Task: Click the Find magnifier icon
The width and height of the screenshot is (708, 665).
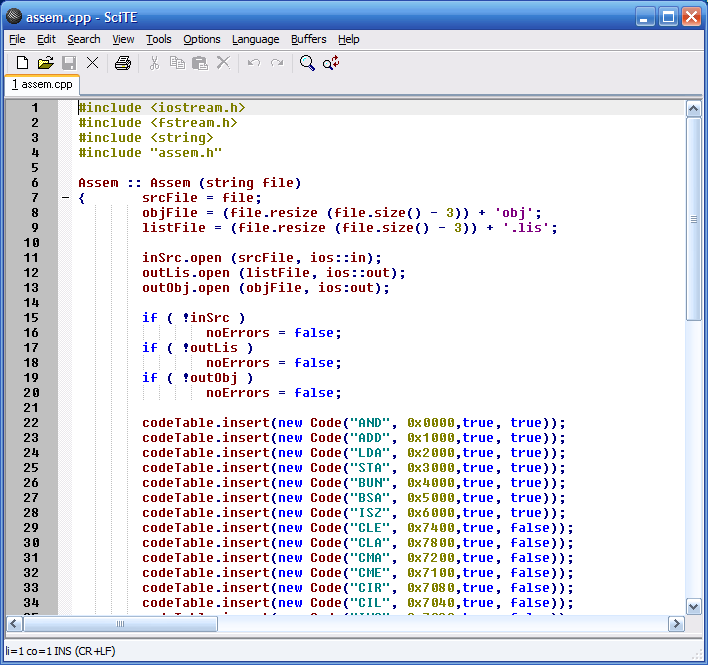Action: 307,63
